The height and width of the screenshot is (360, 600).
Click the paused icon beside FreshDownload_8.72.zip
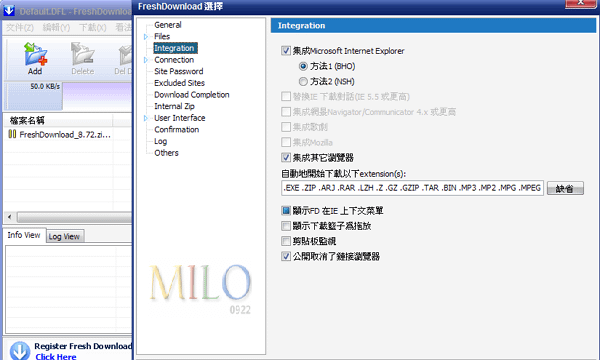point(12,134)
